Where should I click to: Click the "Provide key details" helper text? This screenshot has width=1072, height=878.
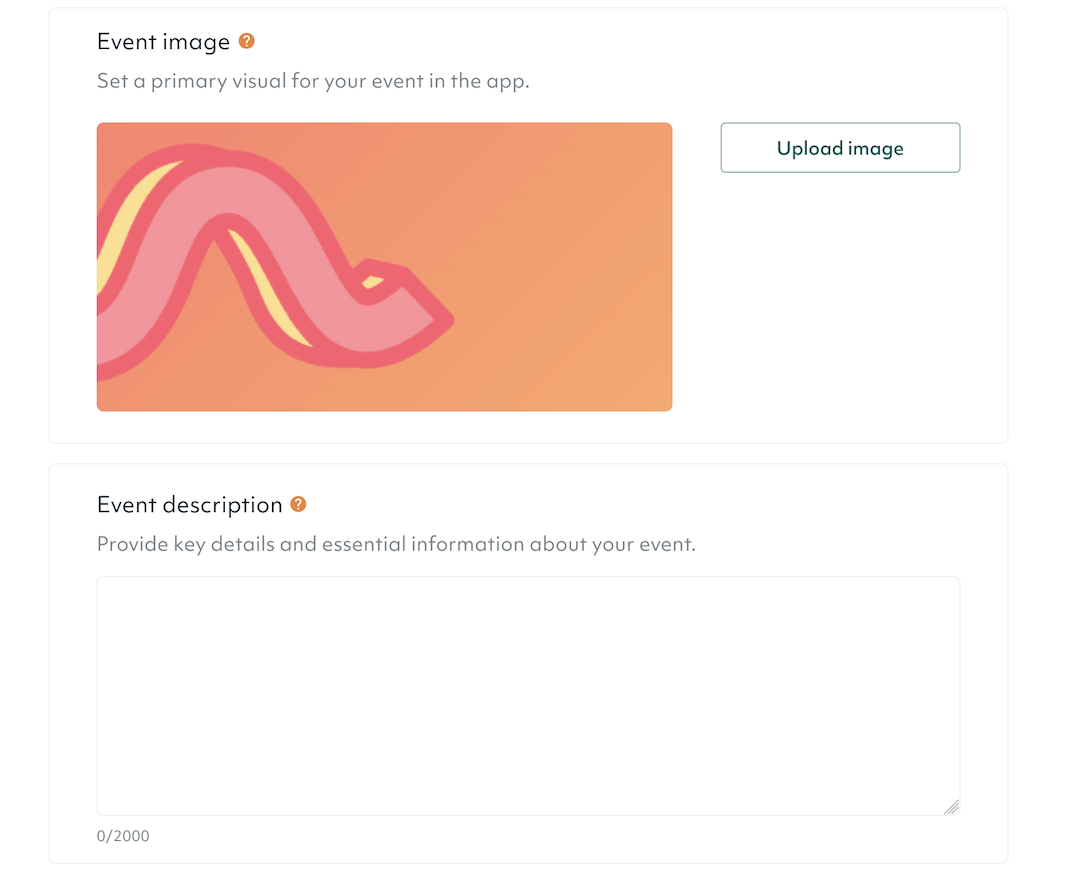[395, 545]
